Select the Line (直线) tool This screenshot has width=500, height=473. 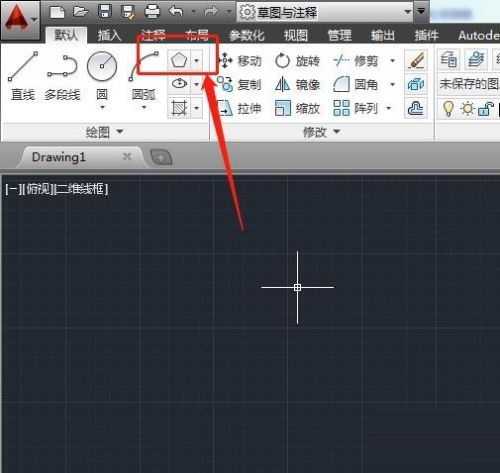pos(23,76)
